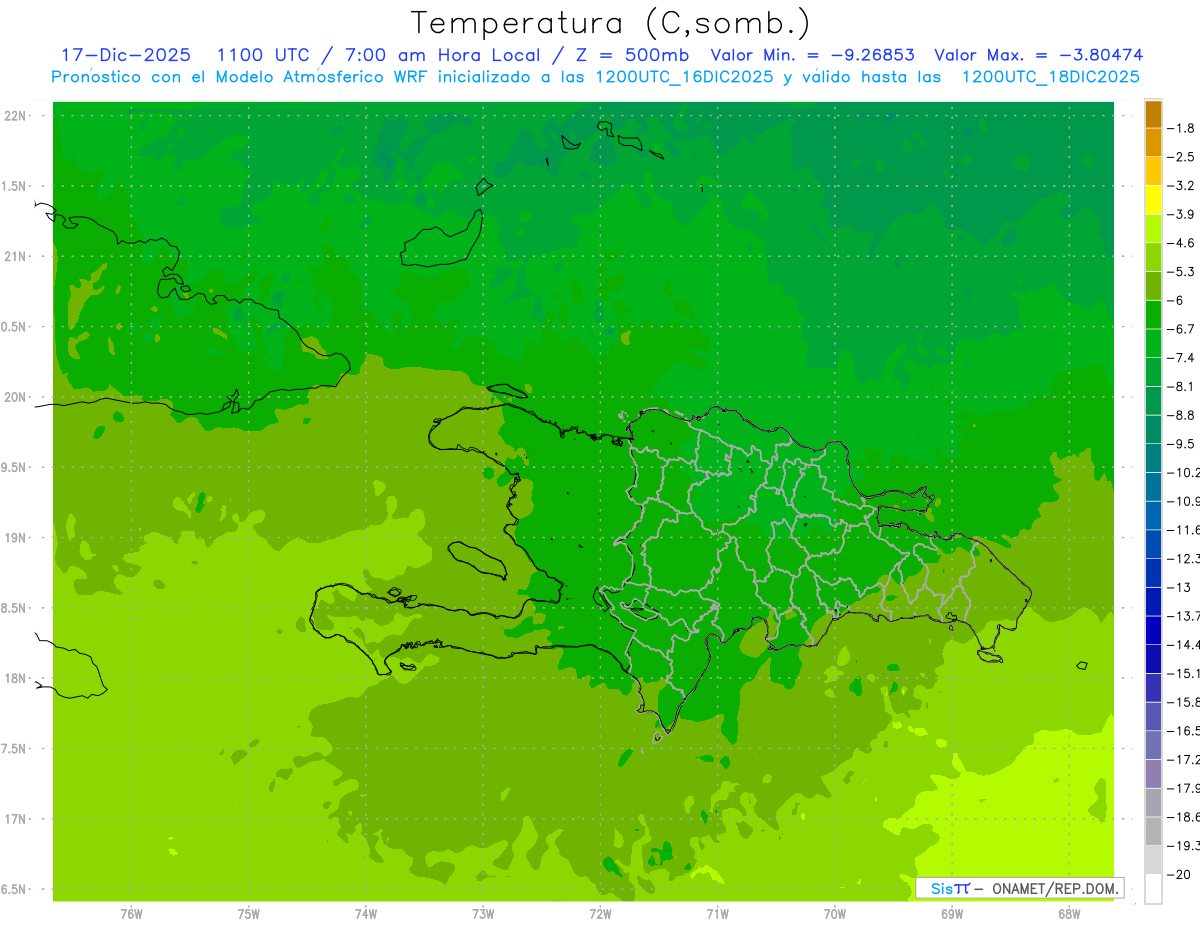The height and width of the screenshot is (927, 1200).
Task: Click the longitude label '68W'
Action: click(1069, 915)
